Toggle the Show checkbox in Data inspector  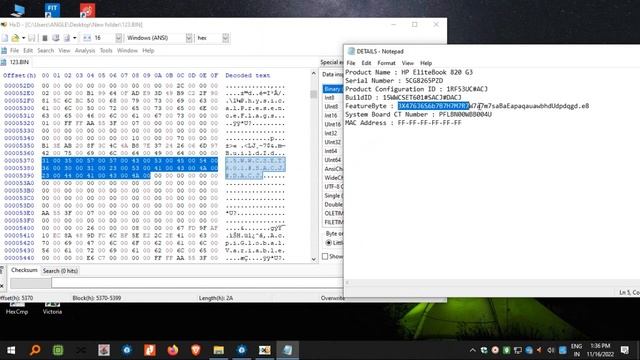(325, 256)
